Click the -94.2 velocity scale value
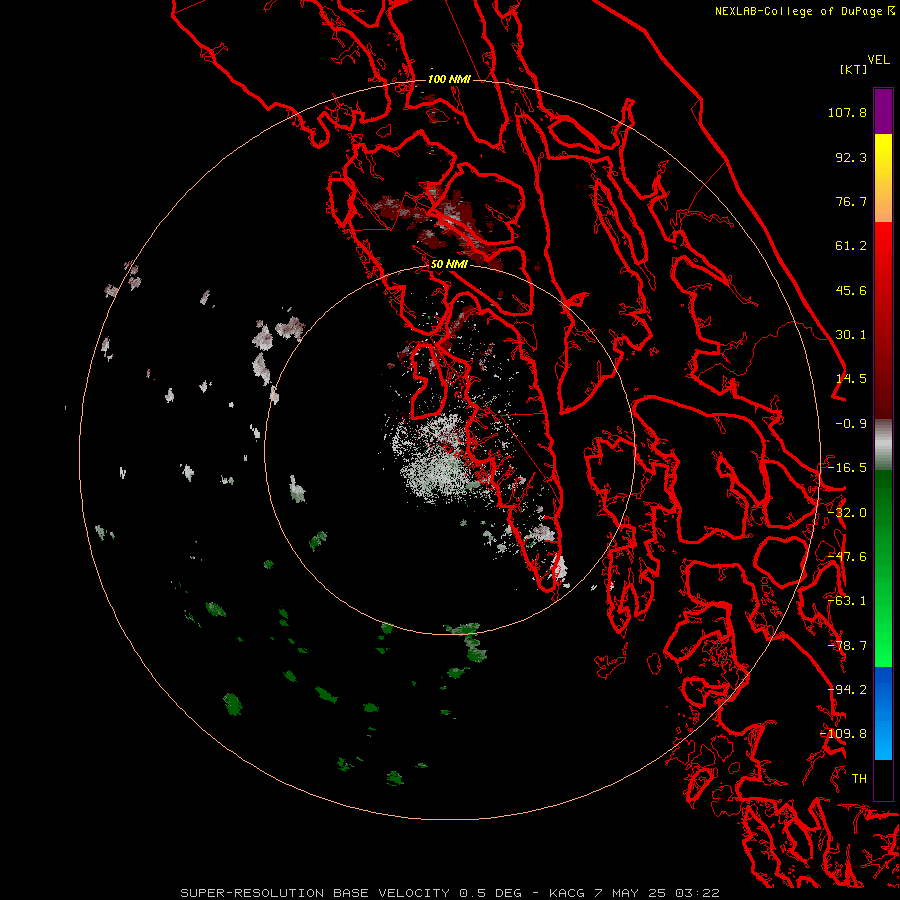 click(x=847, y=689)
